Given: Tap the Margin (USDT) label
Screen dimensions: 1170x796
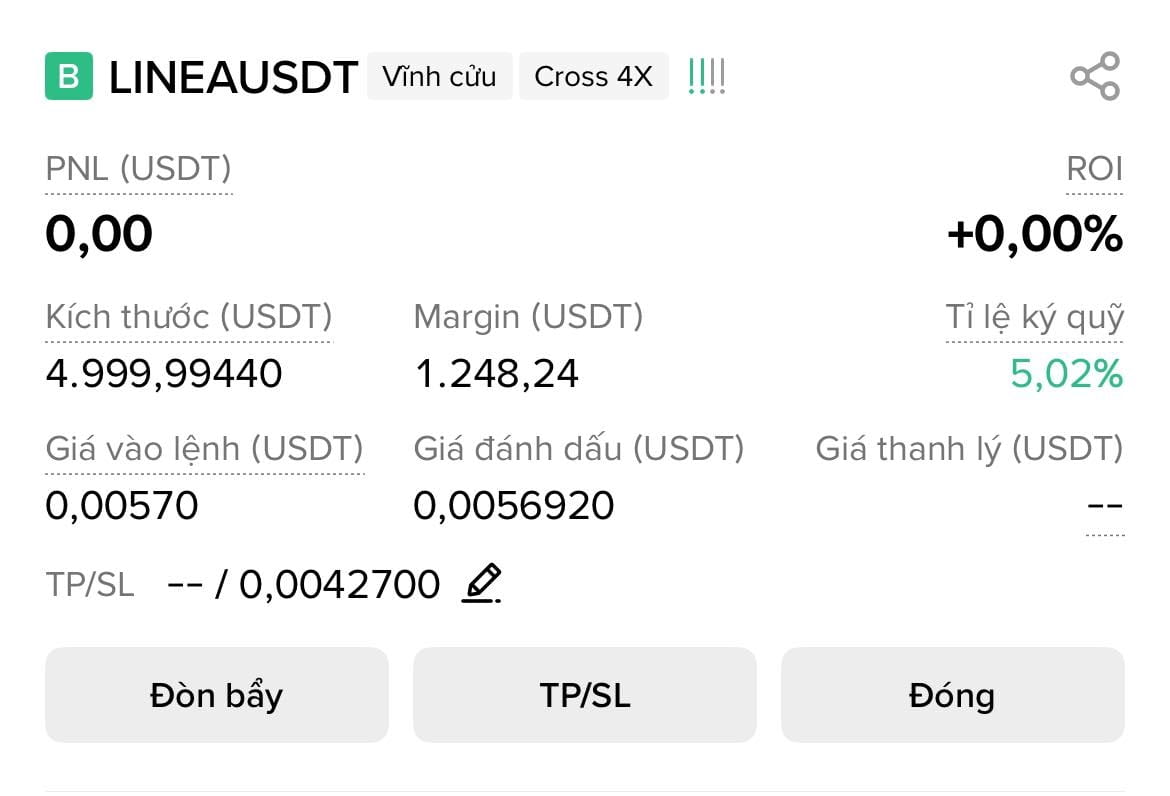Looking at the screenshot, I should (528, 317).
